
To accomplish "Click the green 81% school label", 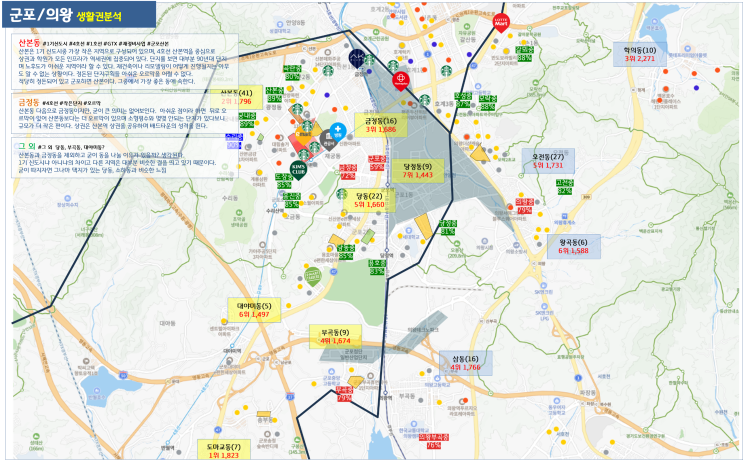I will pyautogui.click(x=447, y=227).
